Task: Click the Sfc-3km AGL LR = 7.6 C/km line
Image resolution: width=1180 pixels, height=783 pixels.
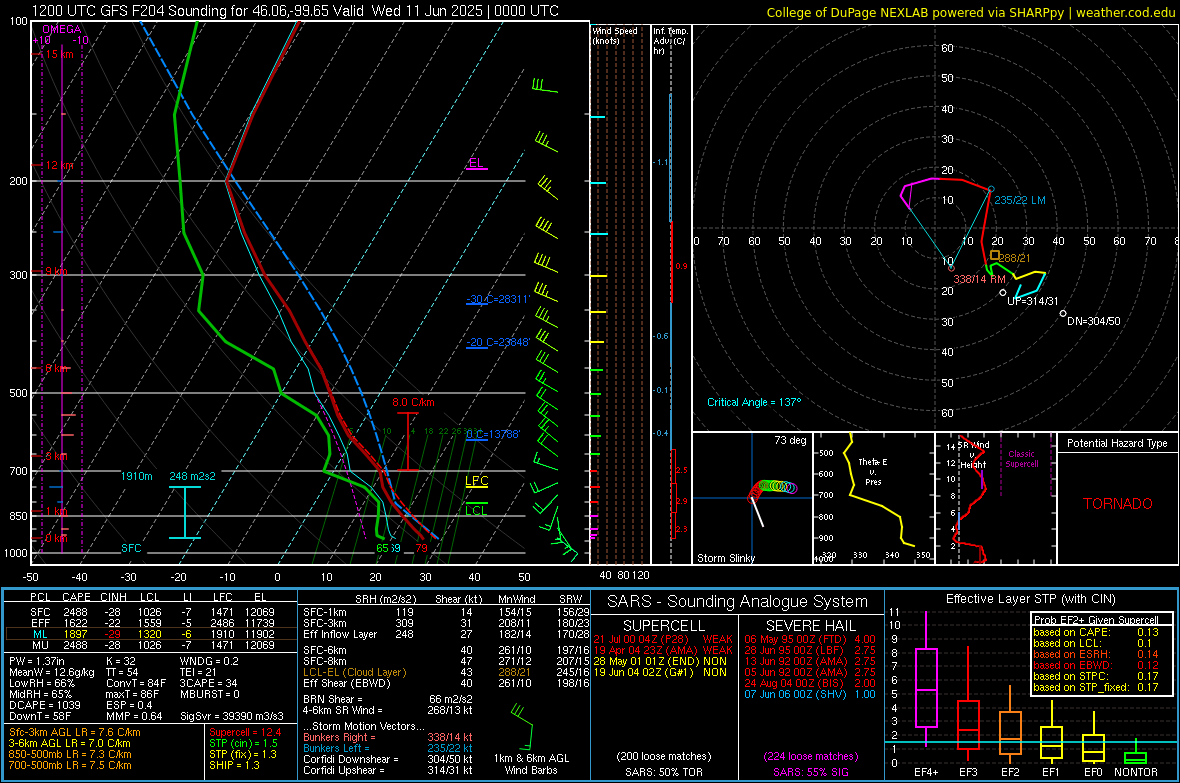Action: click(x=75, y=732)
